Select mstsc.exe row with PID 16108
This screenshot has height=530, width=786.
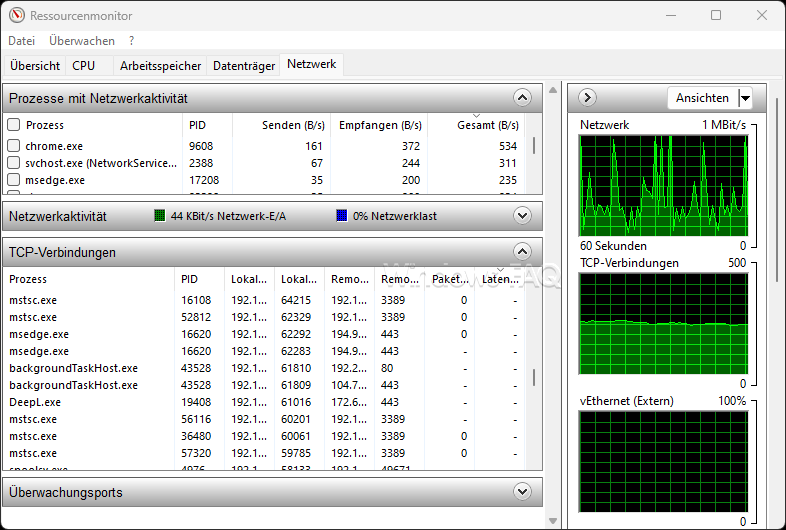coord(264,300)
